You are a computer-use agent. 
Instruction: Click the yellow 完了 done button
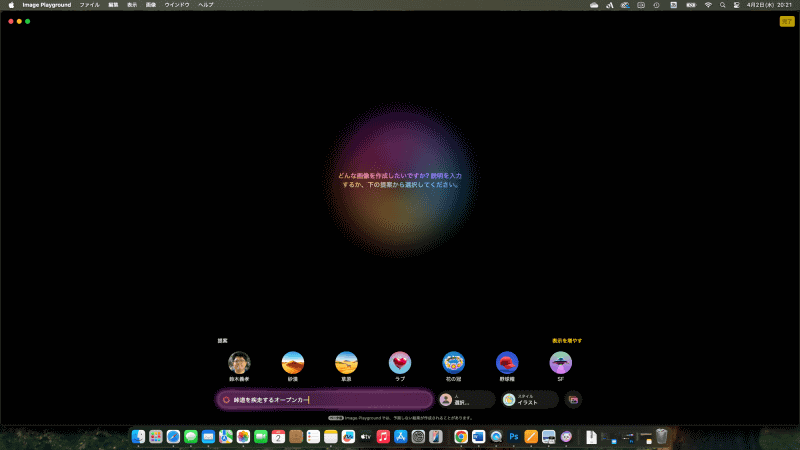point(787,21)
